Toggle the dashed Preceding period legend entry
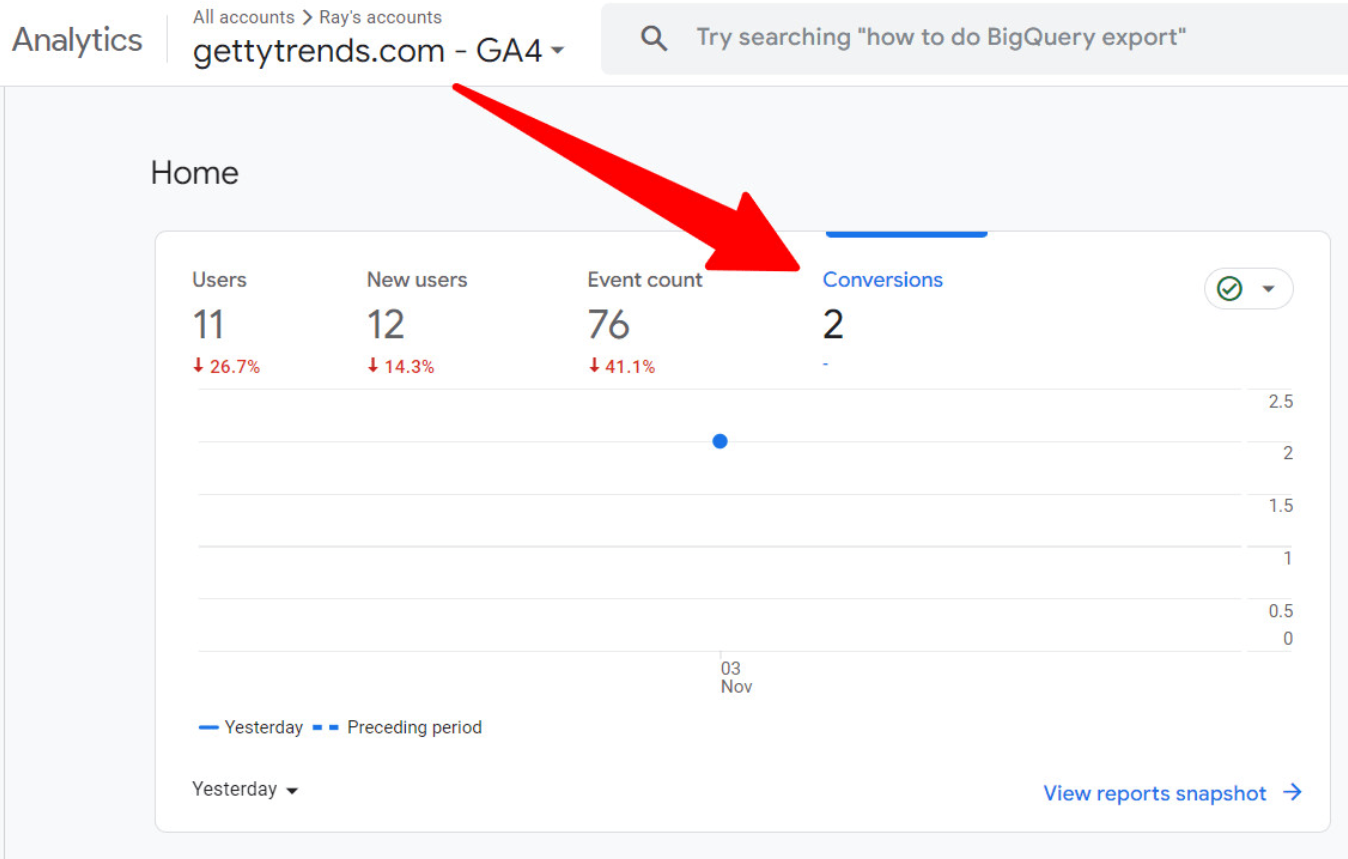 pyautogui.click(x=397, y=727)
